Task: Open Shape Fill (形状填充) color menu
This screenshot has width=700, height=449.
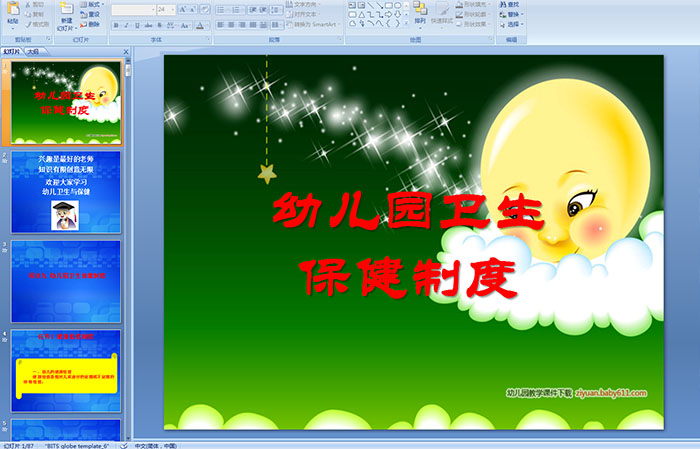Action: click(x=474, y=4)
